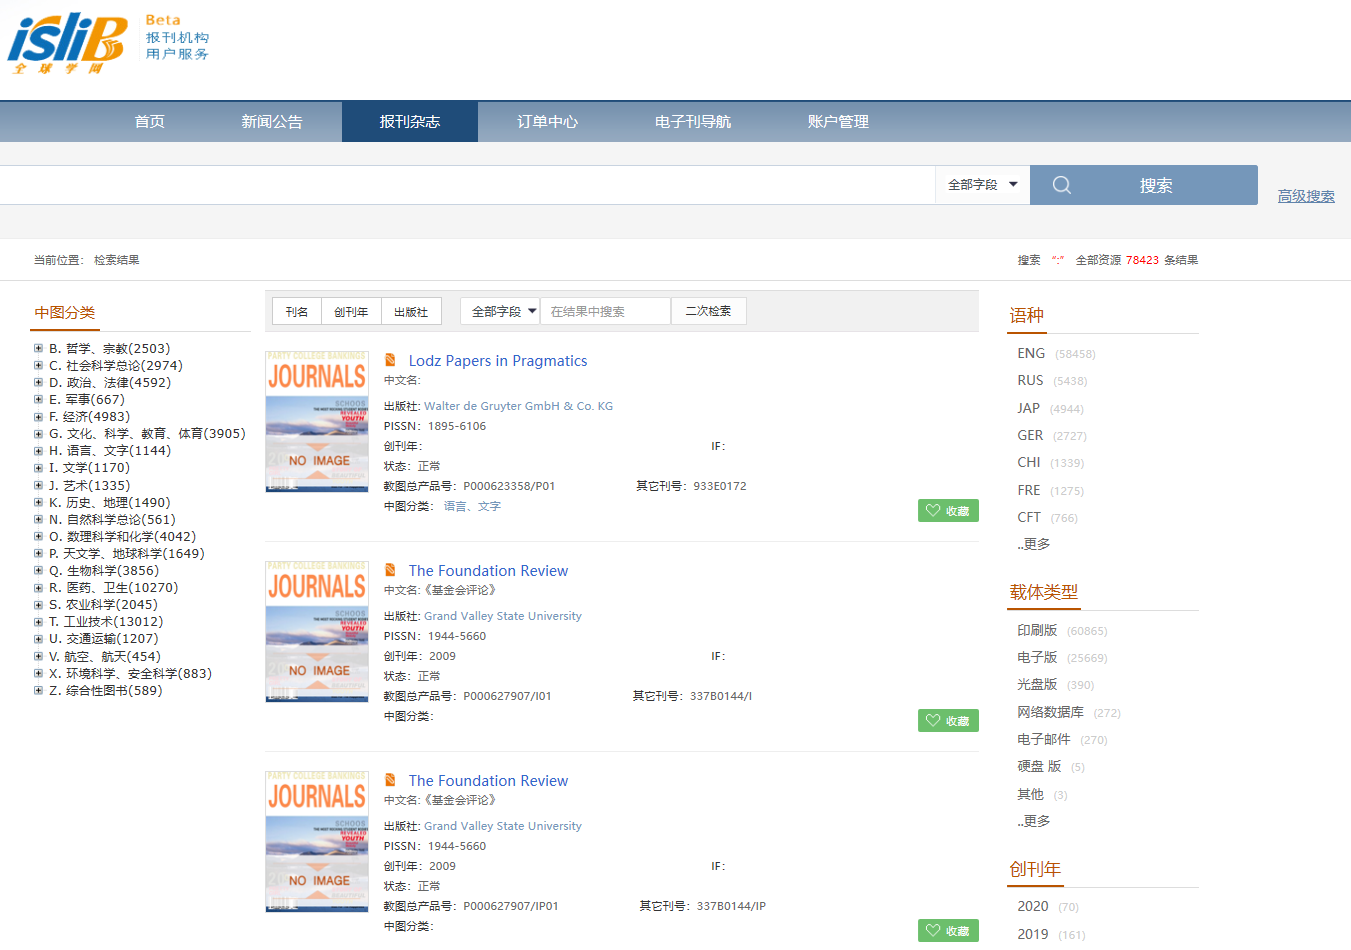
Task: Select the 出版社 sort option
Action: (412, 311)
